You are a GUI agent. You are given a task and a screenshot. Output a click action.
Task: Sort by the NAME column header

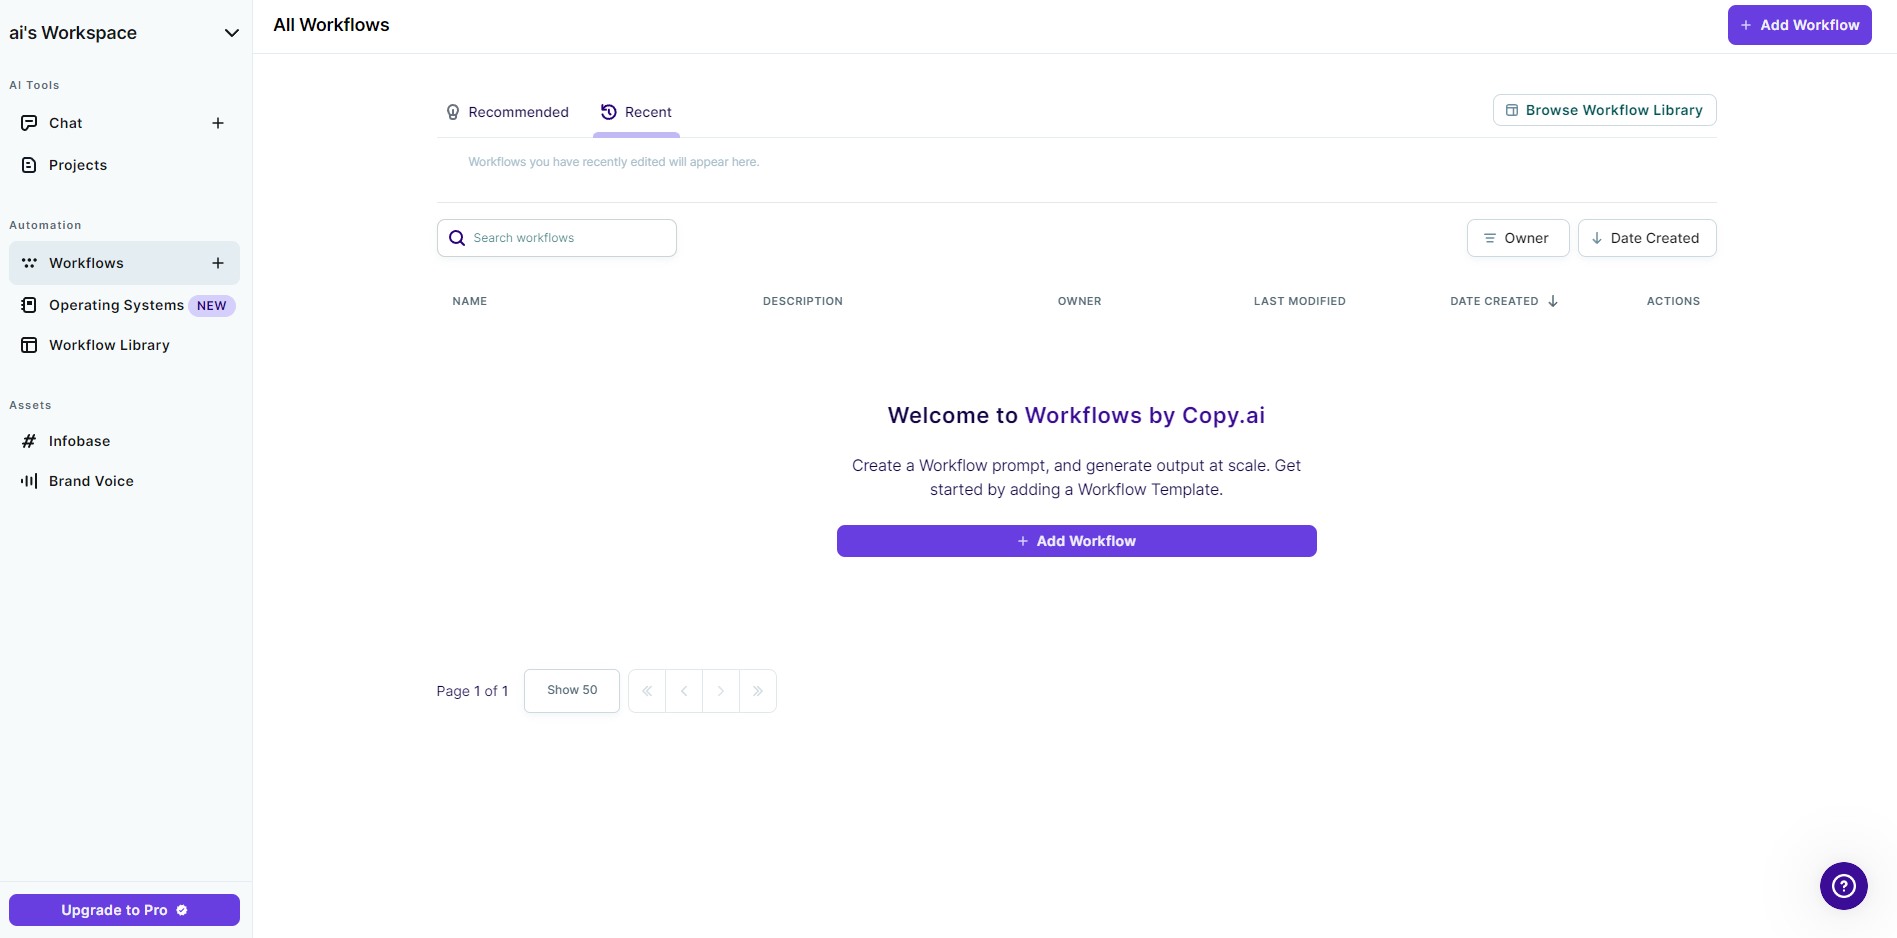pos(470,301)
